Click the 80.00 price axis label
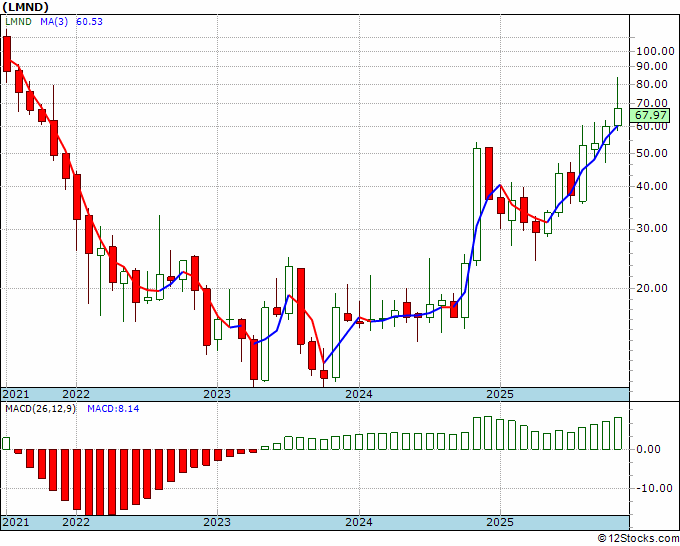 [x=652, y=85]
